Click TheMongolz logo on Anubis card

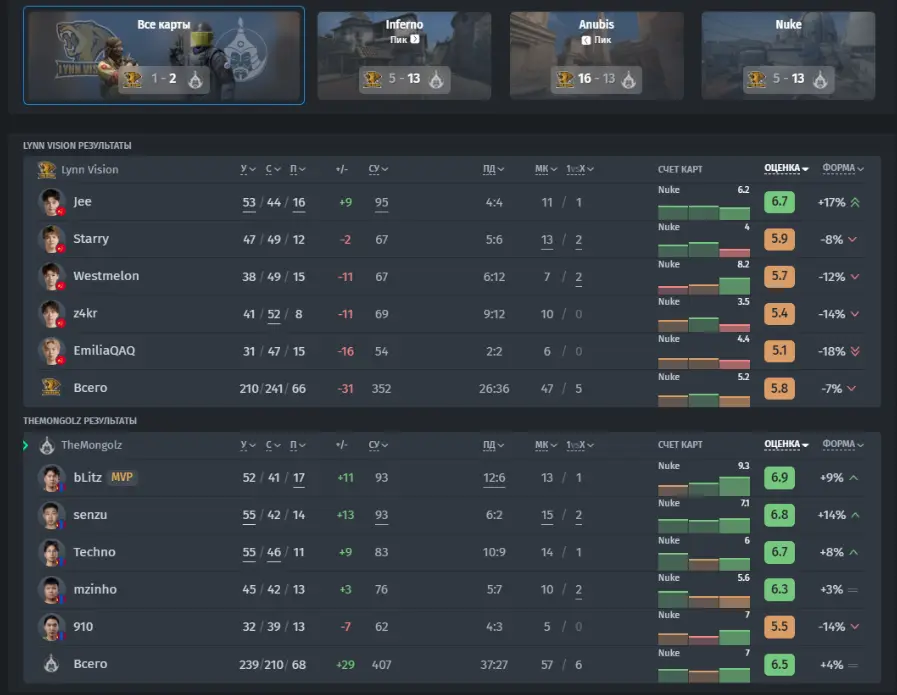(x=628, y=80)
